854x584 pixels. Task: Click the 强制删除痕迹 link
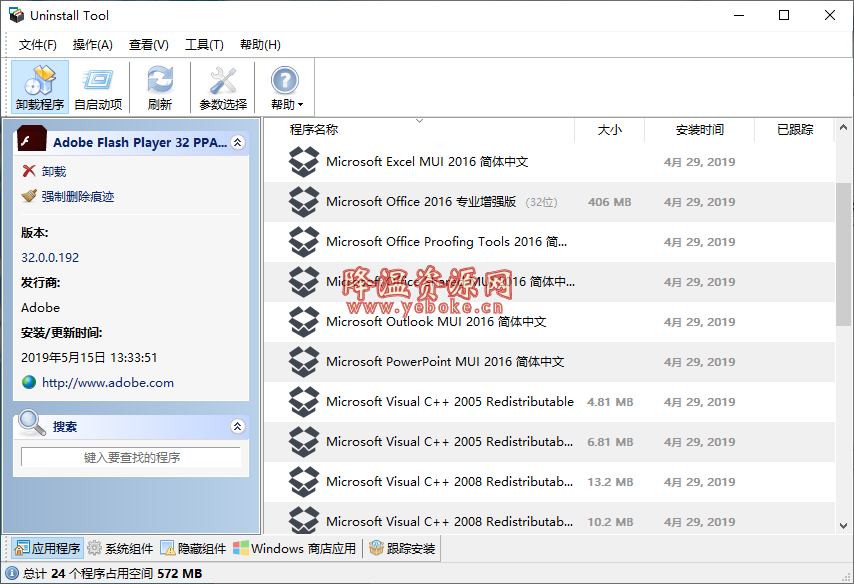pyautogui.click(x=78, y=197)
